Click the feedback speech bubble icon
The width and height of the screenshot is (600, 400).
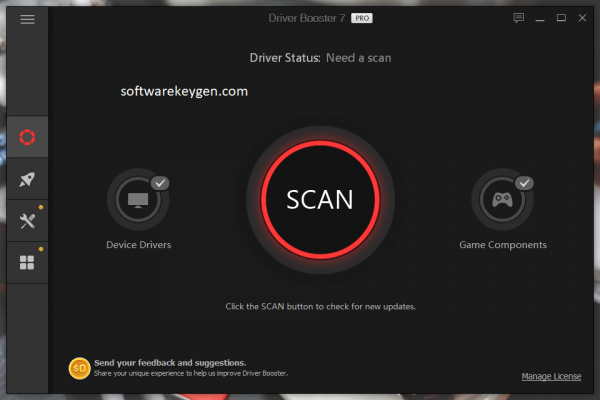coord(518,18)
